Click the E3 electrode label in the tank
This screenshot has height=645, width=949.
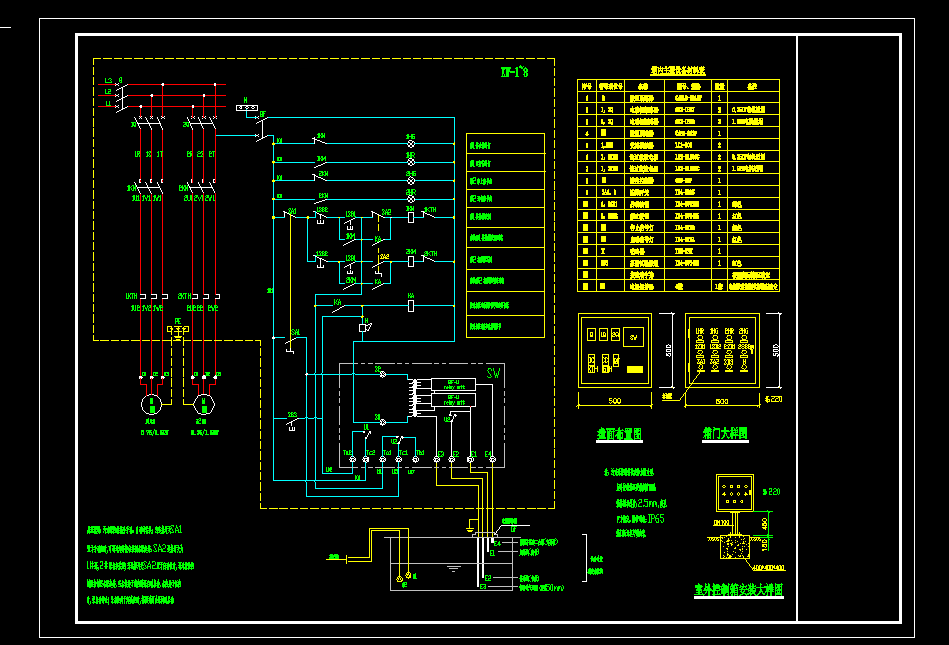[484, 586]
